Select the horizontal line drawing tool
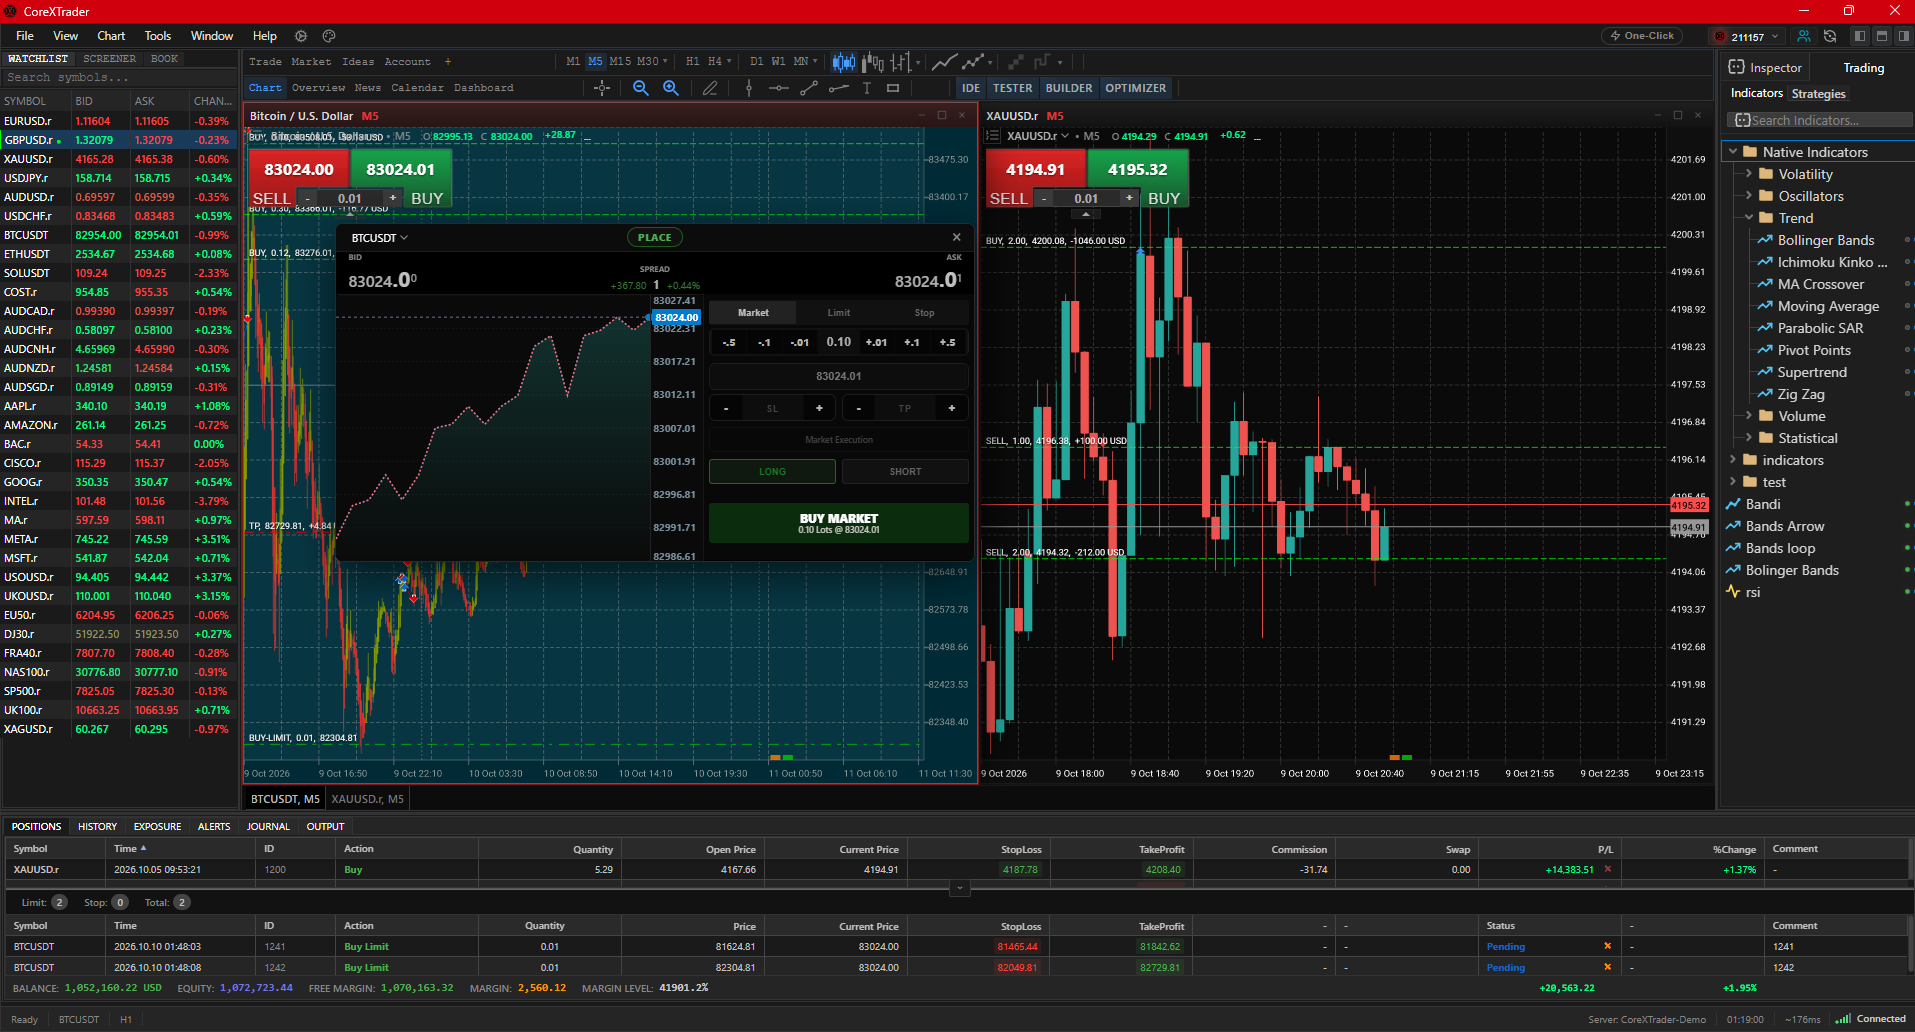 coord(779,88)
